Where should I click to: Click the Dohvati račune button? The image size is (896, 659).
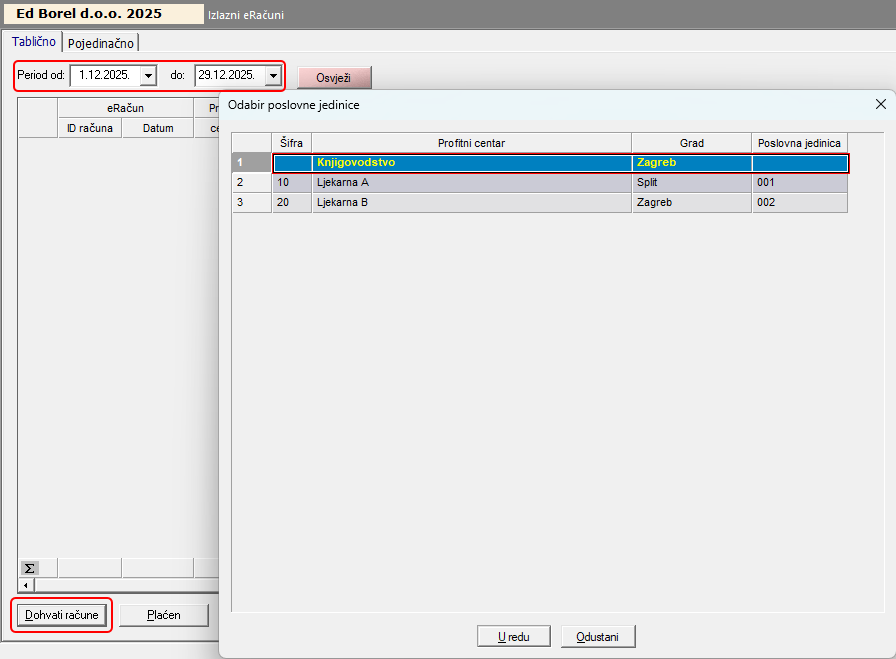coord(62,615)
